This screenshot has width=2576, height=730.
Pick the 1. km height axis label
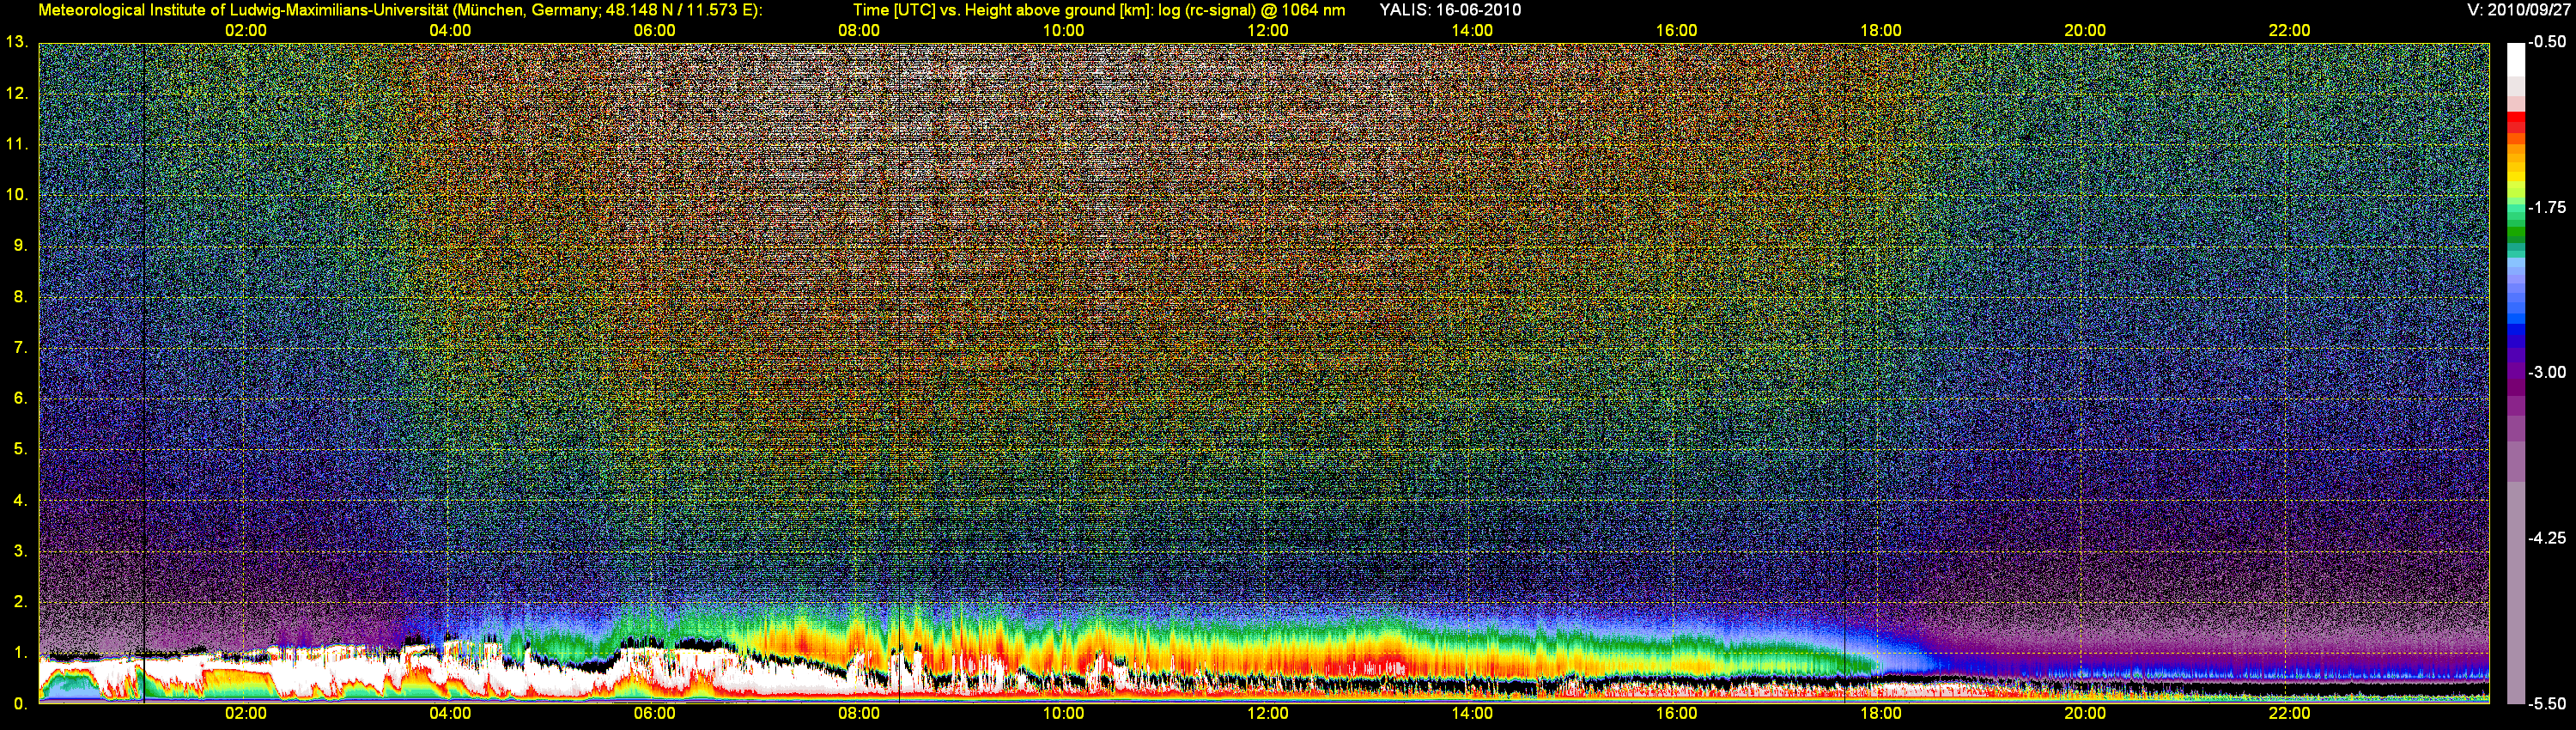[x=21, y=653]
